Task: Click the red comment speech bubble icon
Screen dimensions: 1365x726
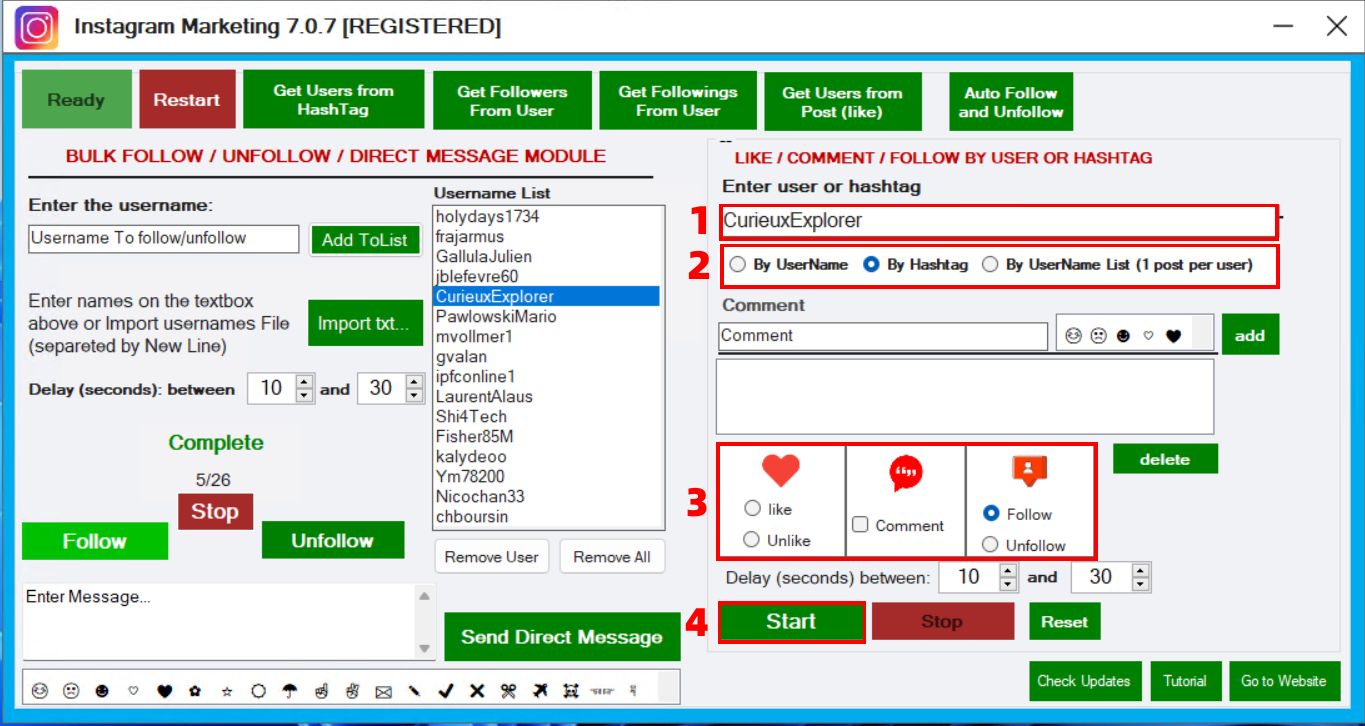Action: 905,473
